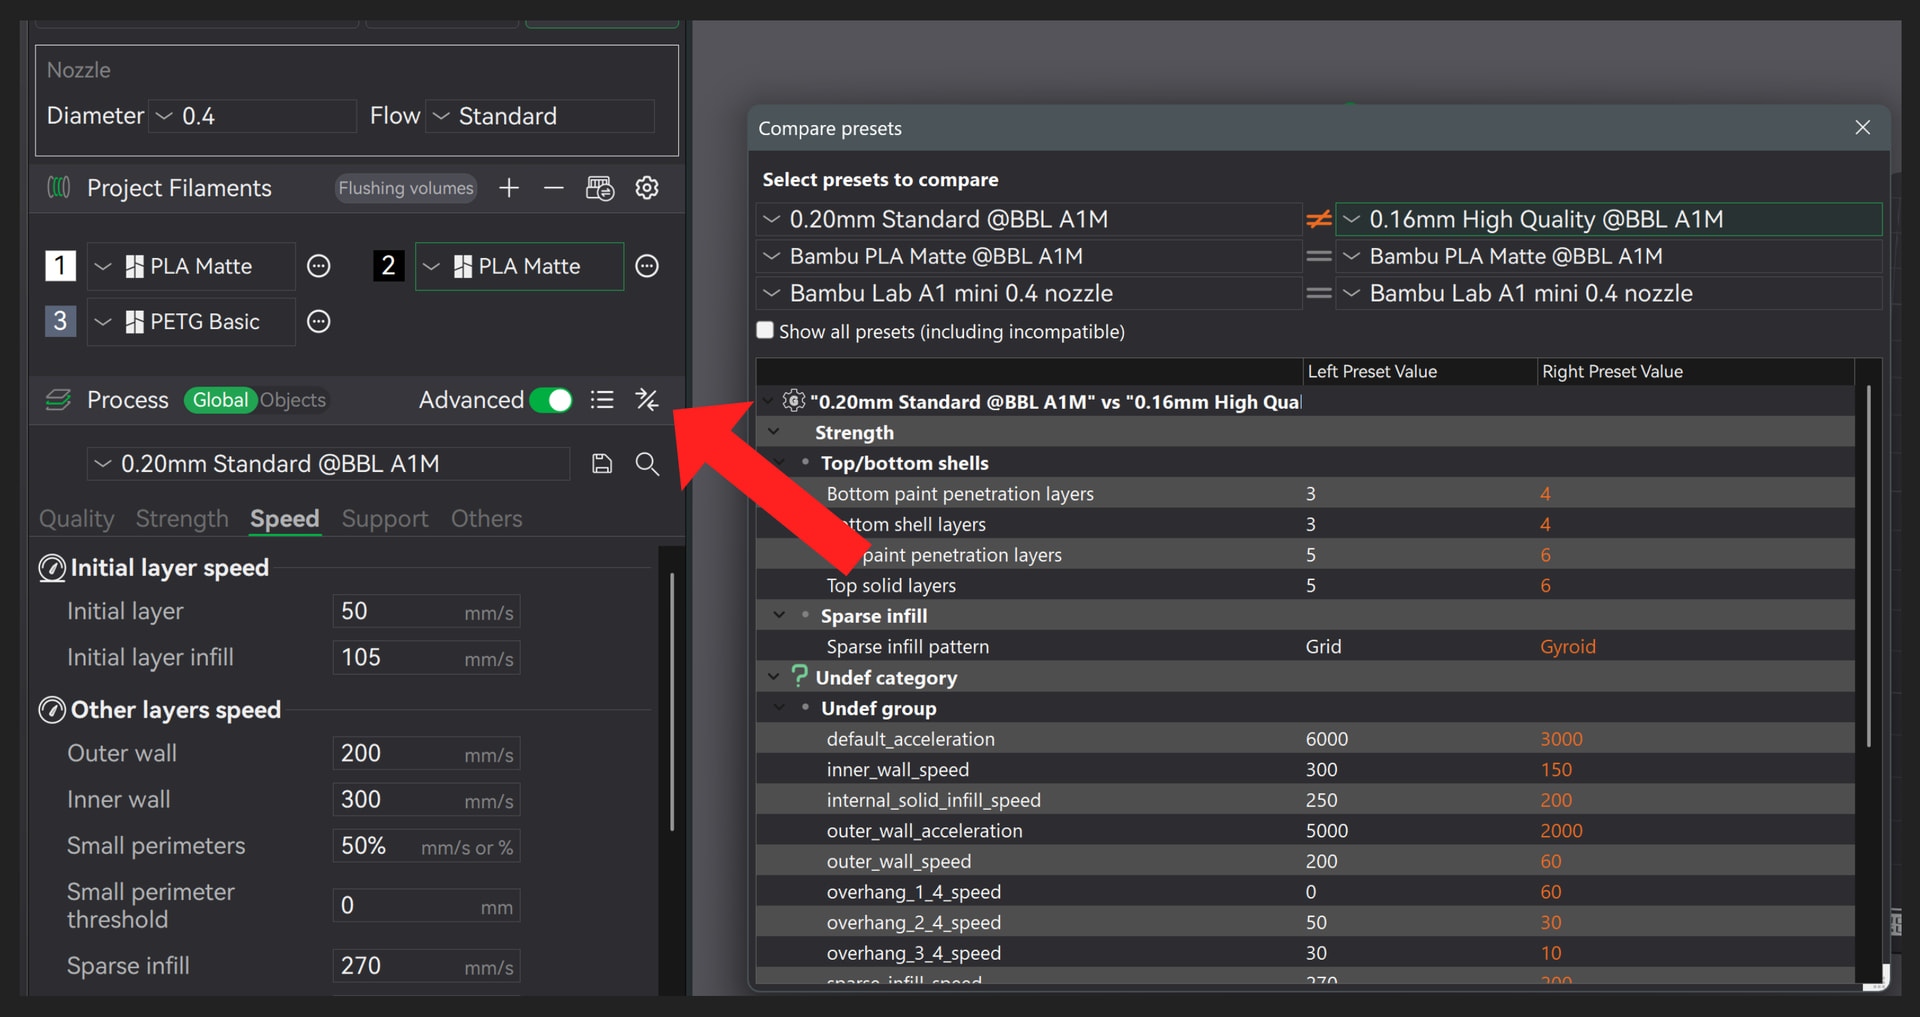Enable Show all presets including incompatible
Image resolution: width=1920 pixels, height=1017 pixels.
pyautogui.click(x=766, y=330)
